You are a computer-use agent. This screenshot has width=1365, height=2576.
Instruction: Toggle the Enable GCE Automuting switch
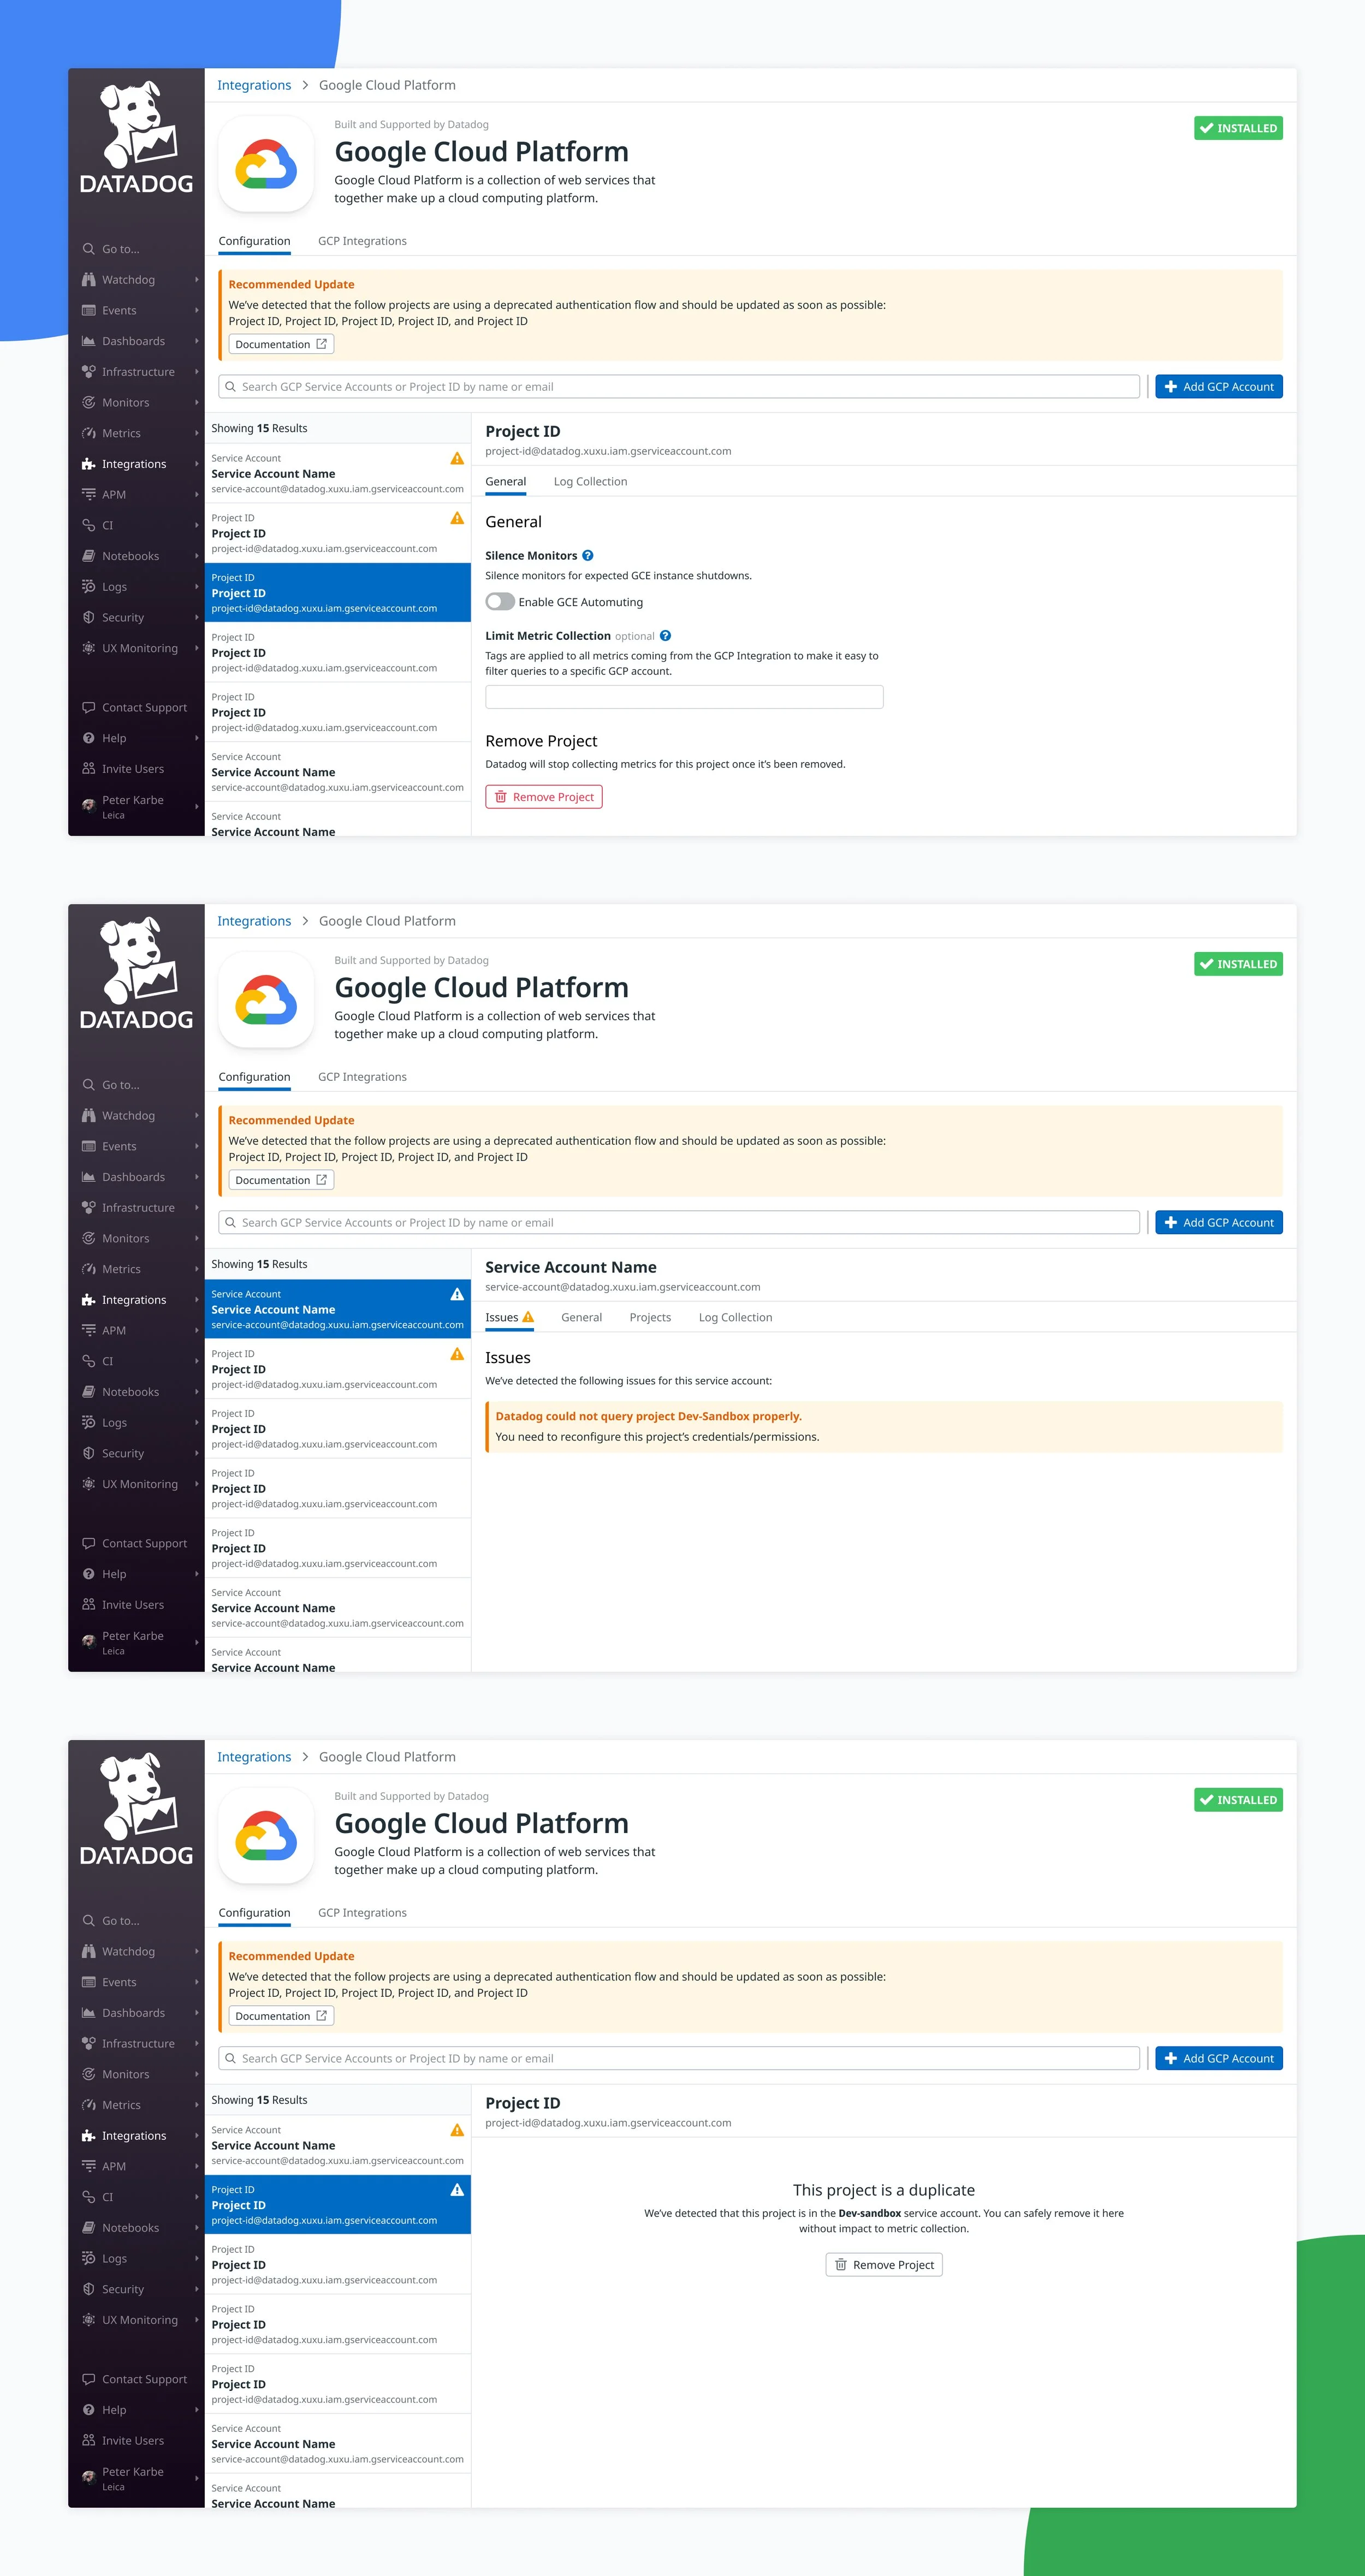coord(500,602)
